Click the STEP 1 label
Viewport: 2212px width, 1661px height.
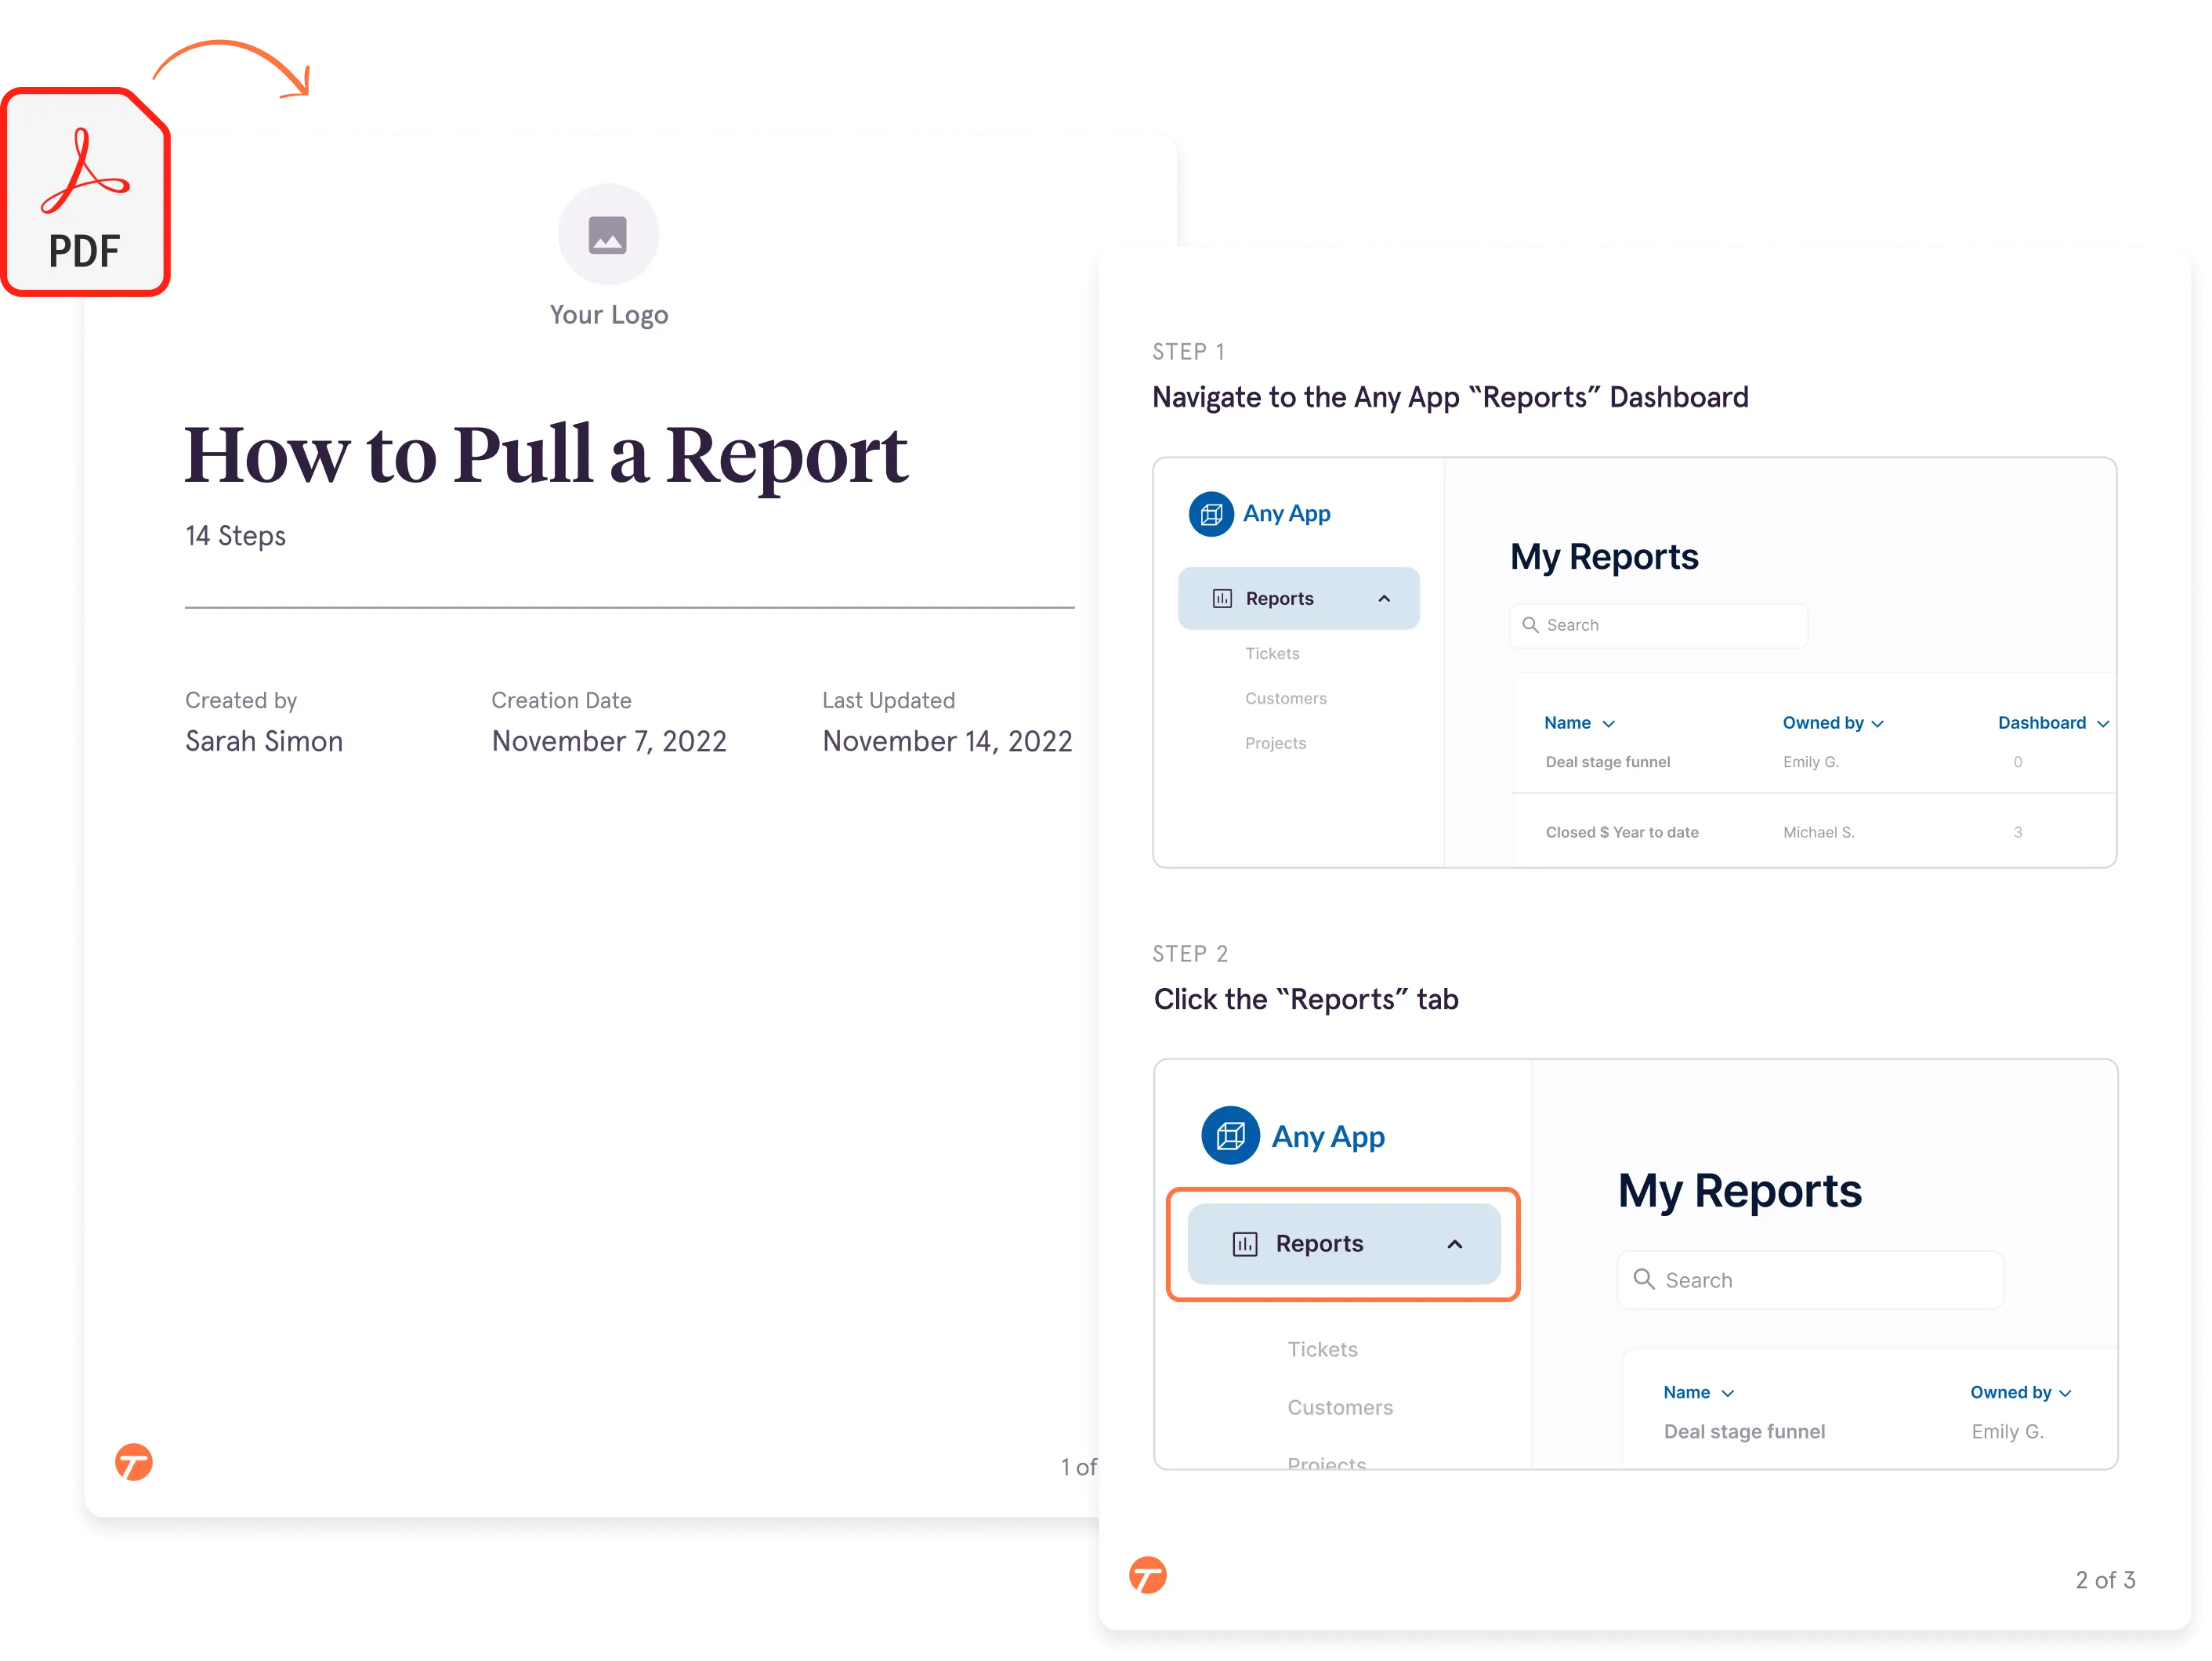coord(1188,352)
